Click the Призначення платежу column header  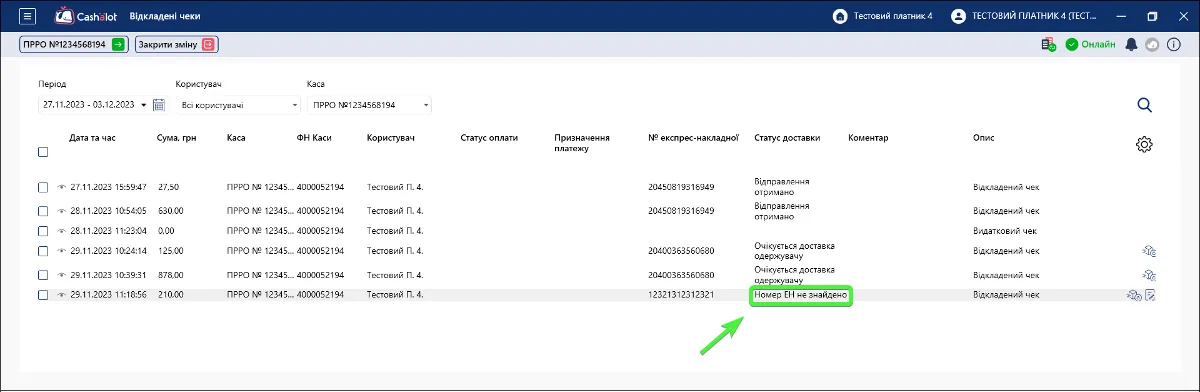581,143
